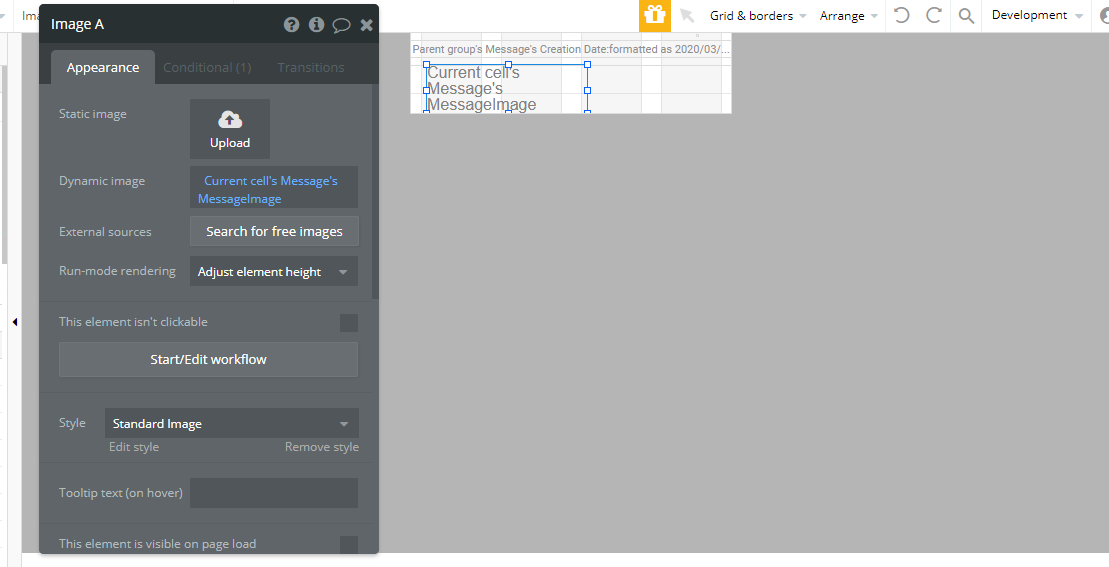Image resolution: width=1109 pixels, height=567 pixels.
Task: Open the Arrange menu
Action: coord(848,16)
